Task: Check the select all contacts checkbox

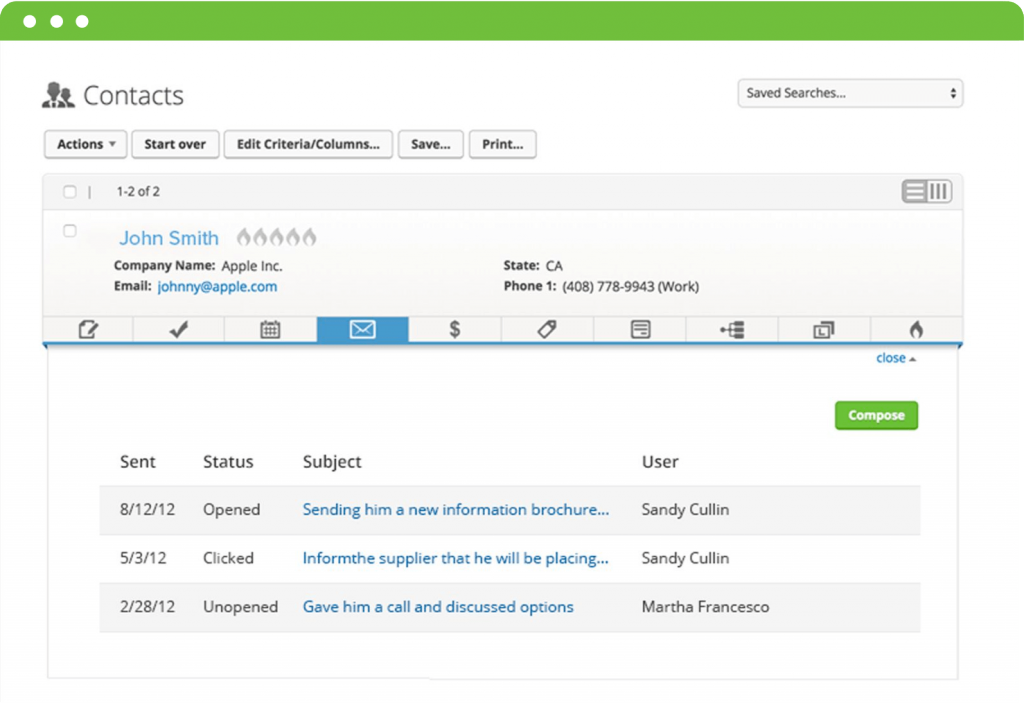Action: 70,191
